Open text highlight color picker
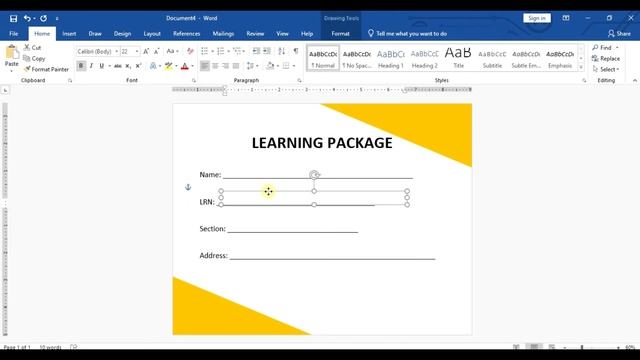The width and height of the screenshot is (640, 360). pyautogui.click(x=176, y=66)
